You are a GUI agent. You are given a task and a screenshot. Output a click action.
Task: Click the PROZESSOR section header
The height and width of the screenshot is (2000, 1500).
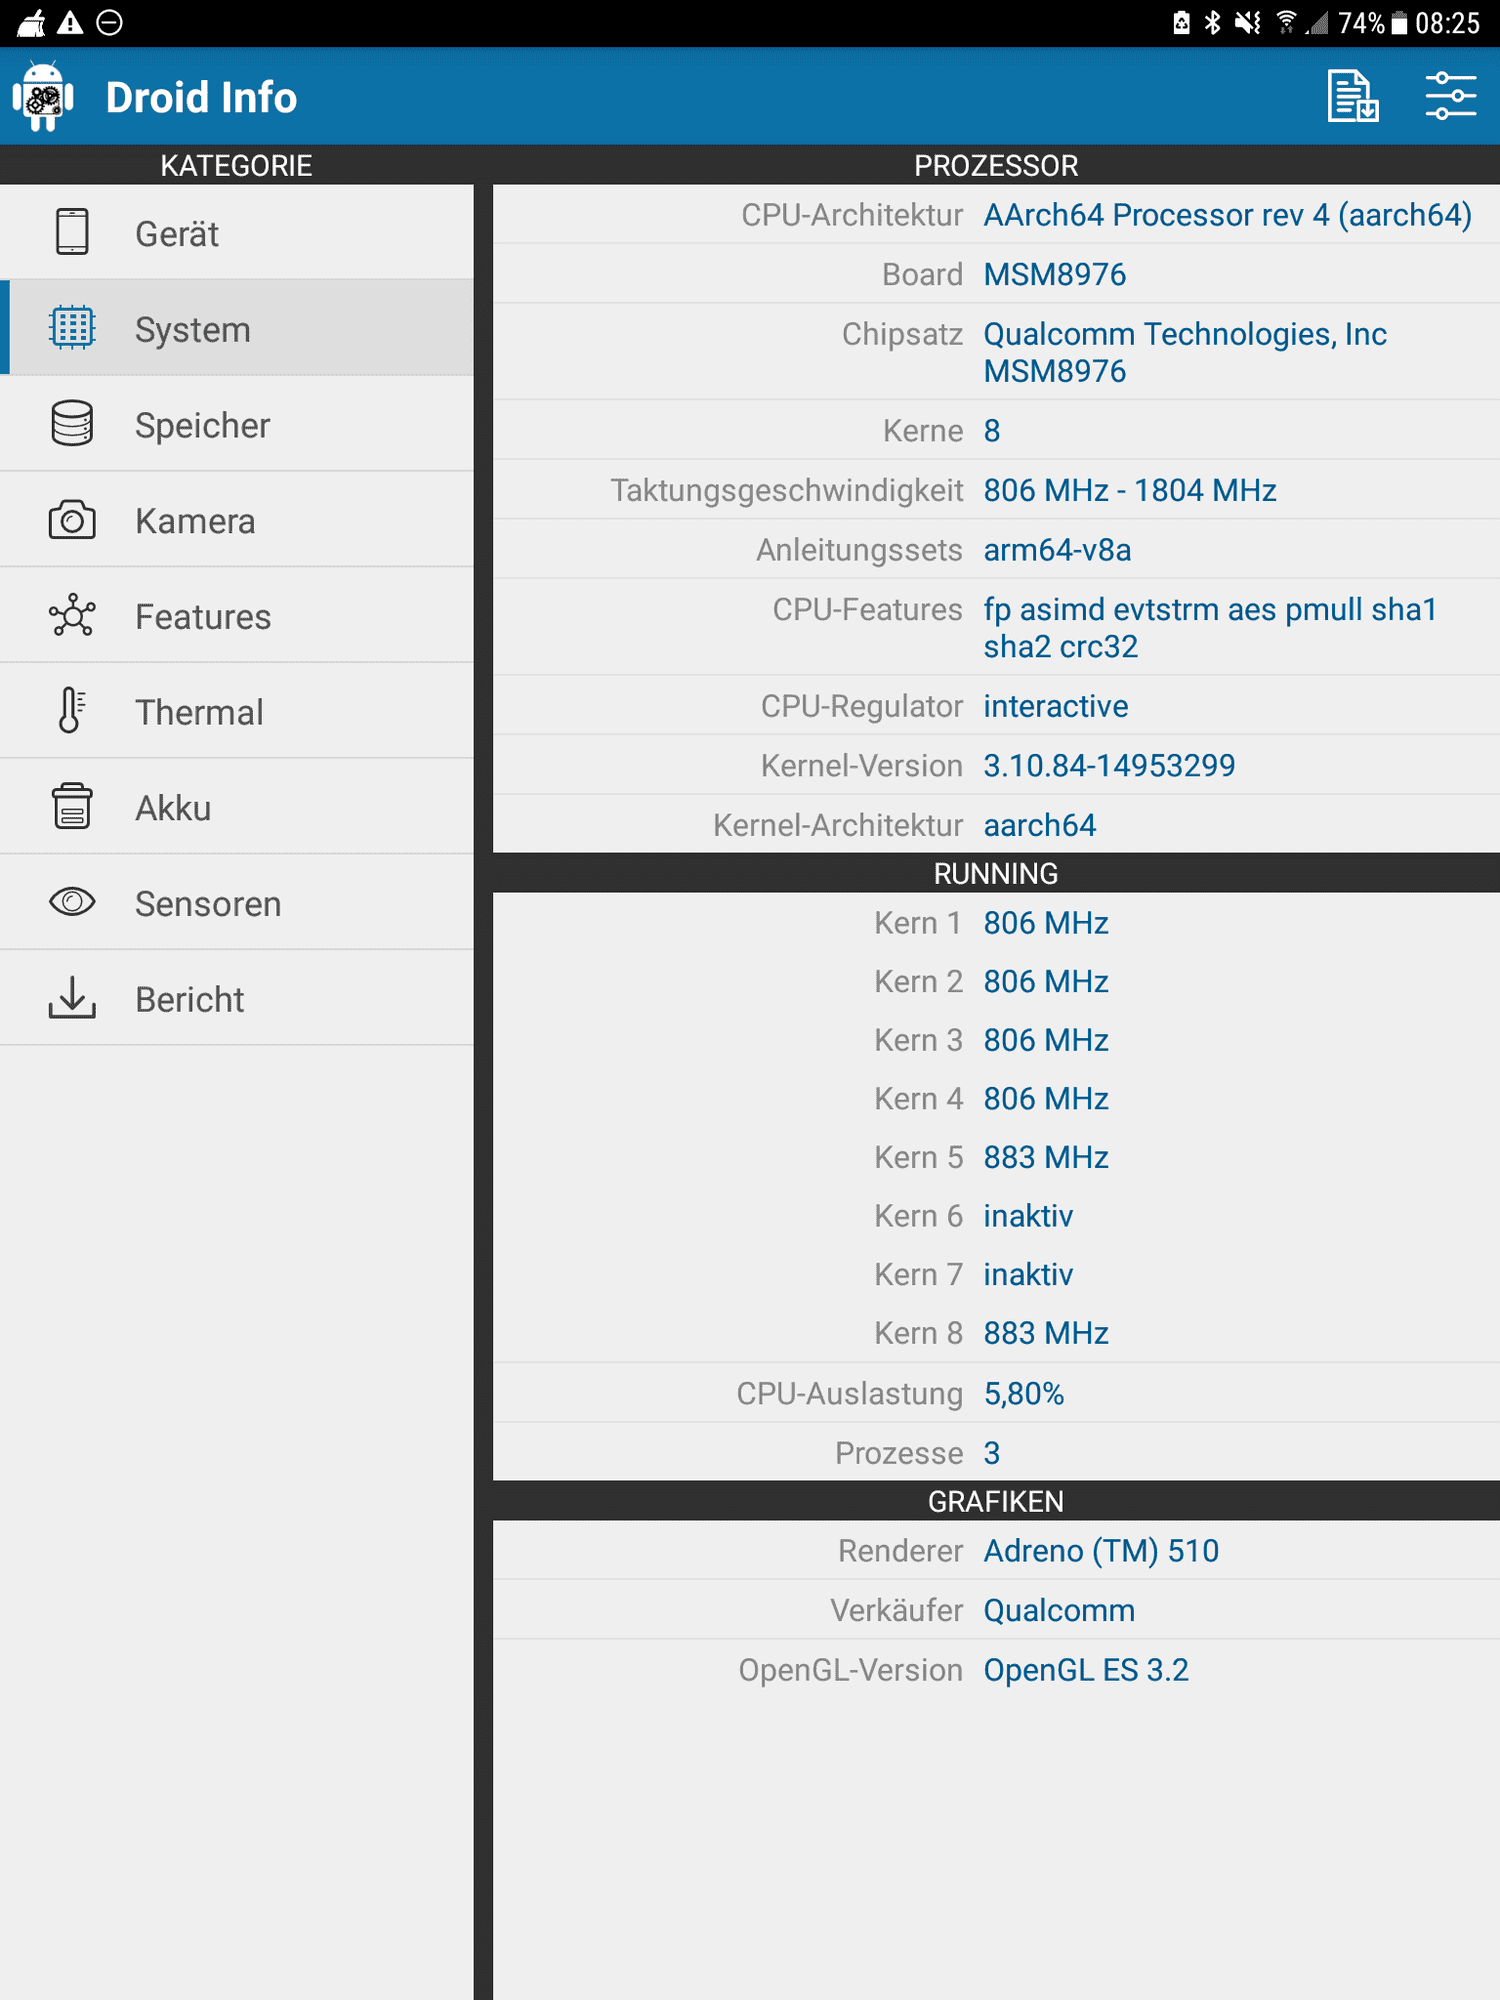[x=996, y=165]
